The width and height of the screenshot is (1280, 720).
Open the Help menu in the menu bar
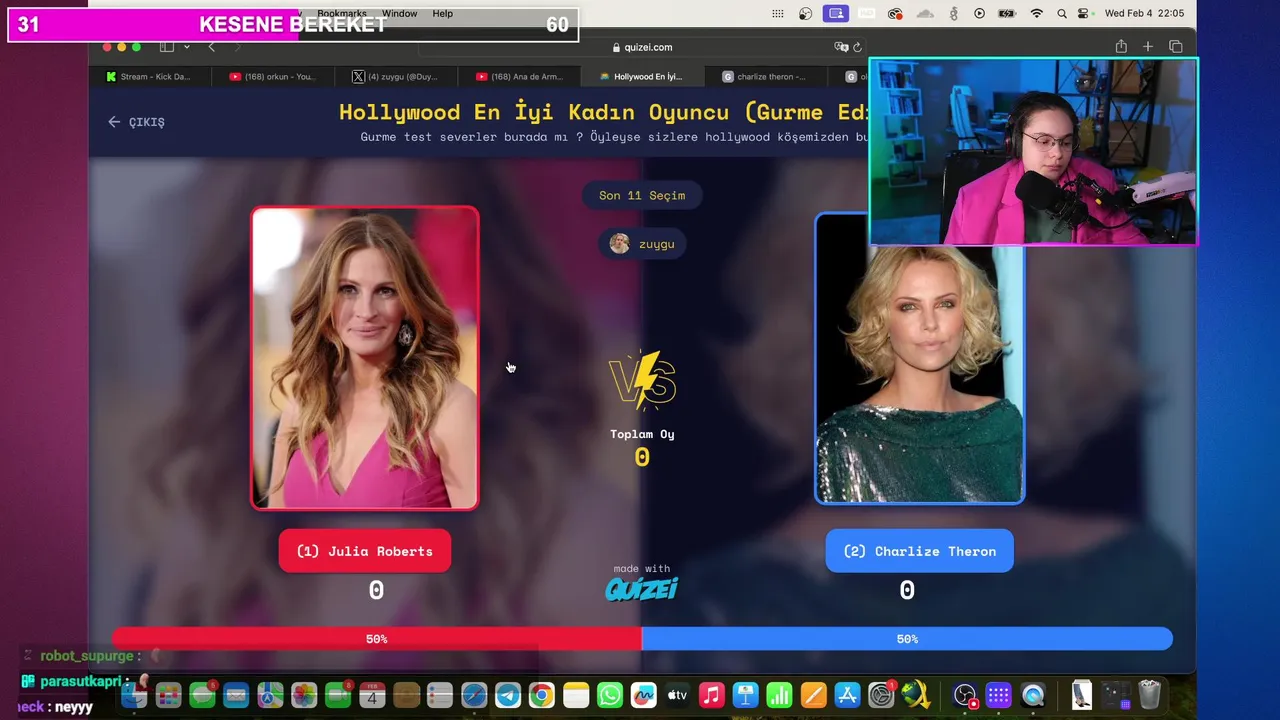(442, 13)
